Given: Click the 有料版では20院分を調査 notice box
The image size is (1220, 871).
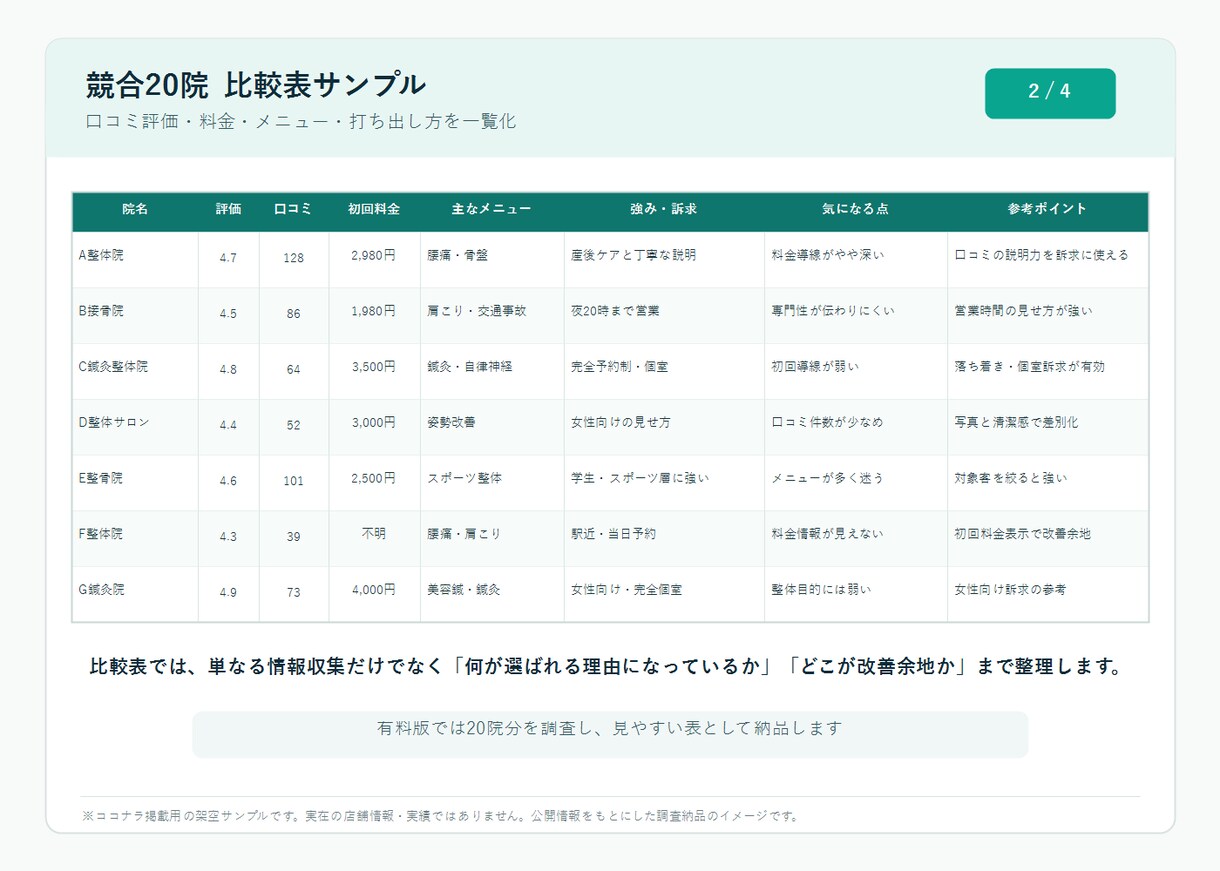Looking at the screenshot, I should [x=610, y=734].
